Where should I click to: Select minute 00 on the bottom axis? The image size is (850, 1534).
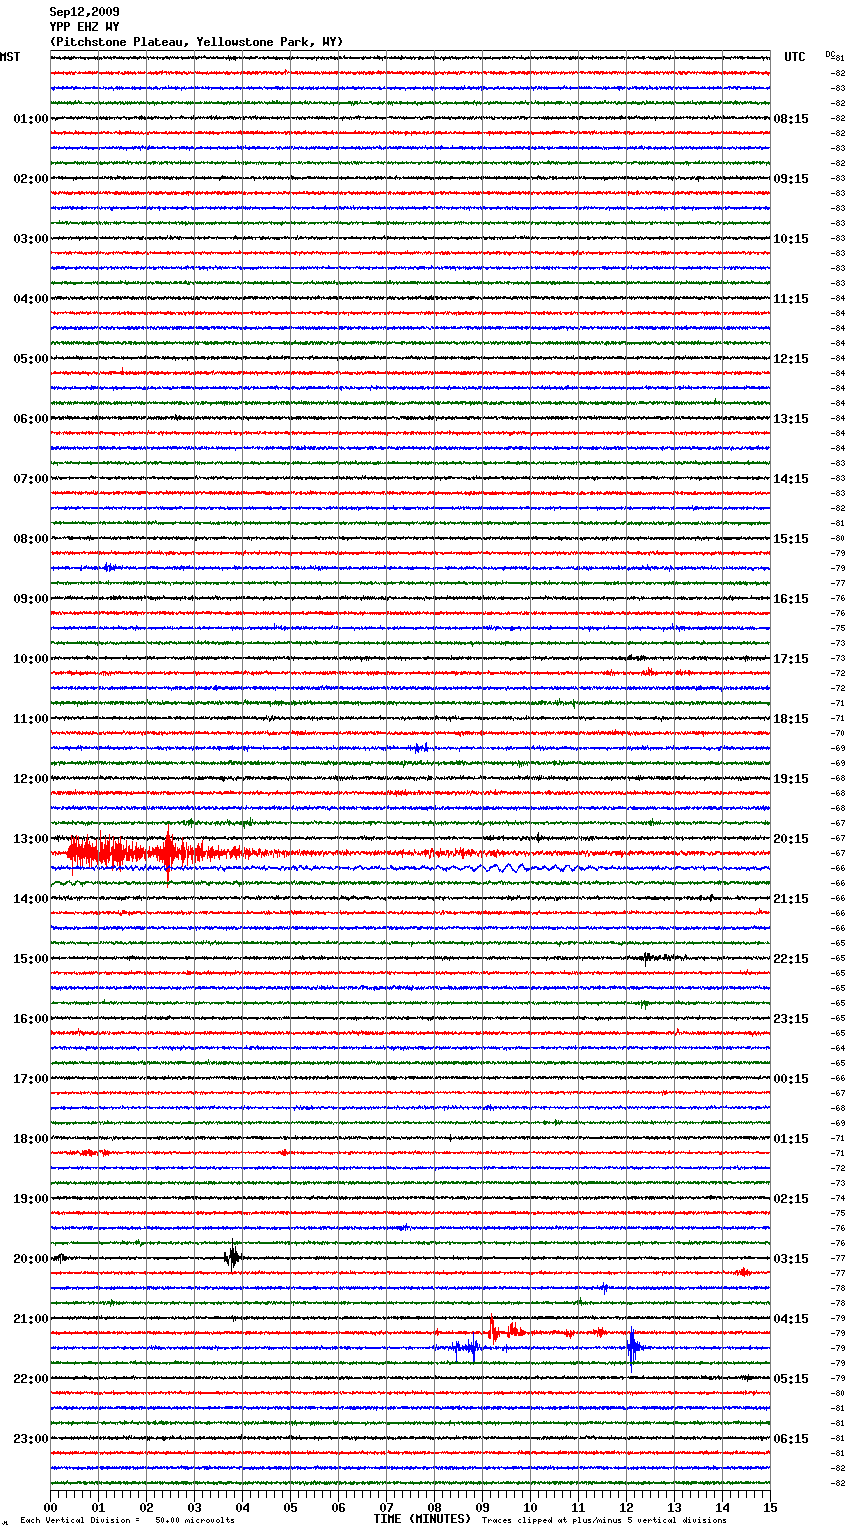click(x=51, y=1507)
